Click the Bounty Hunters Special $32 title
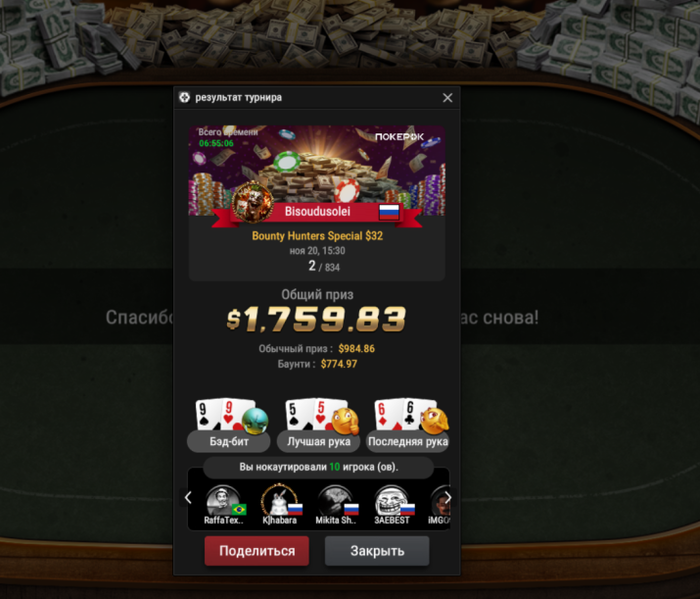The width and height of the screenshot is (700, 599). pos(317,236)
